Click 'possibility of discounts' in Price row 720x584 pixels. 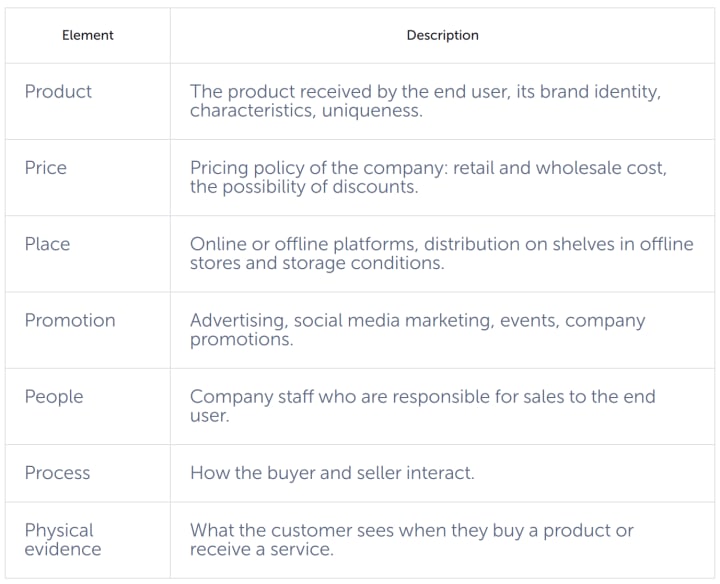320,187
